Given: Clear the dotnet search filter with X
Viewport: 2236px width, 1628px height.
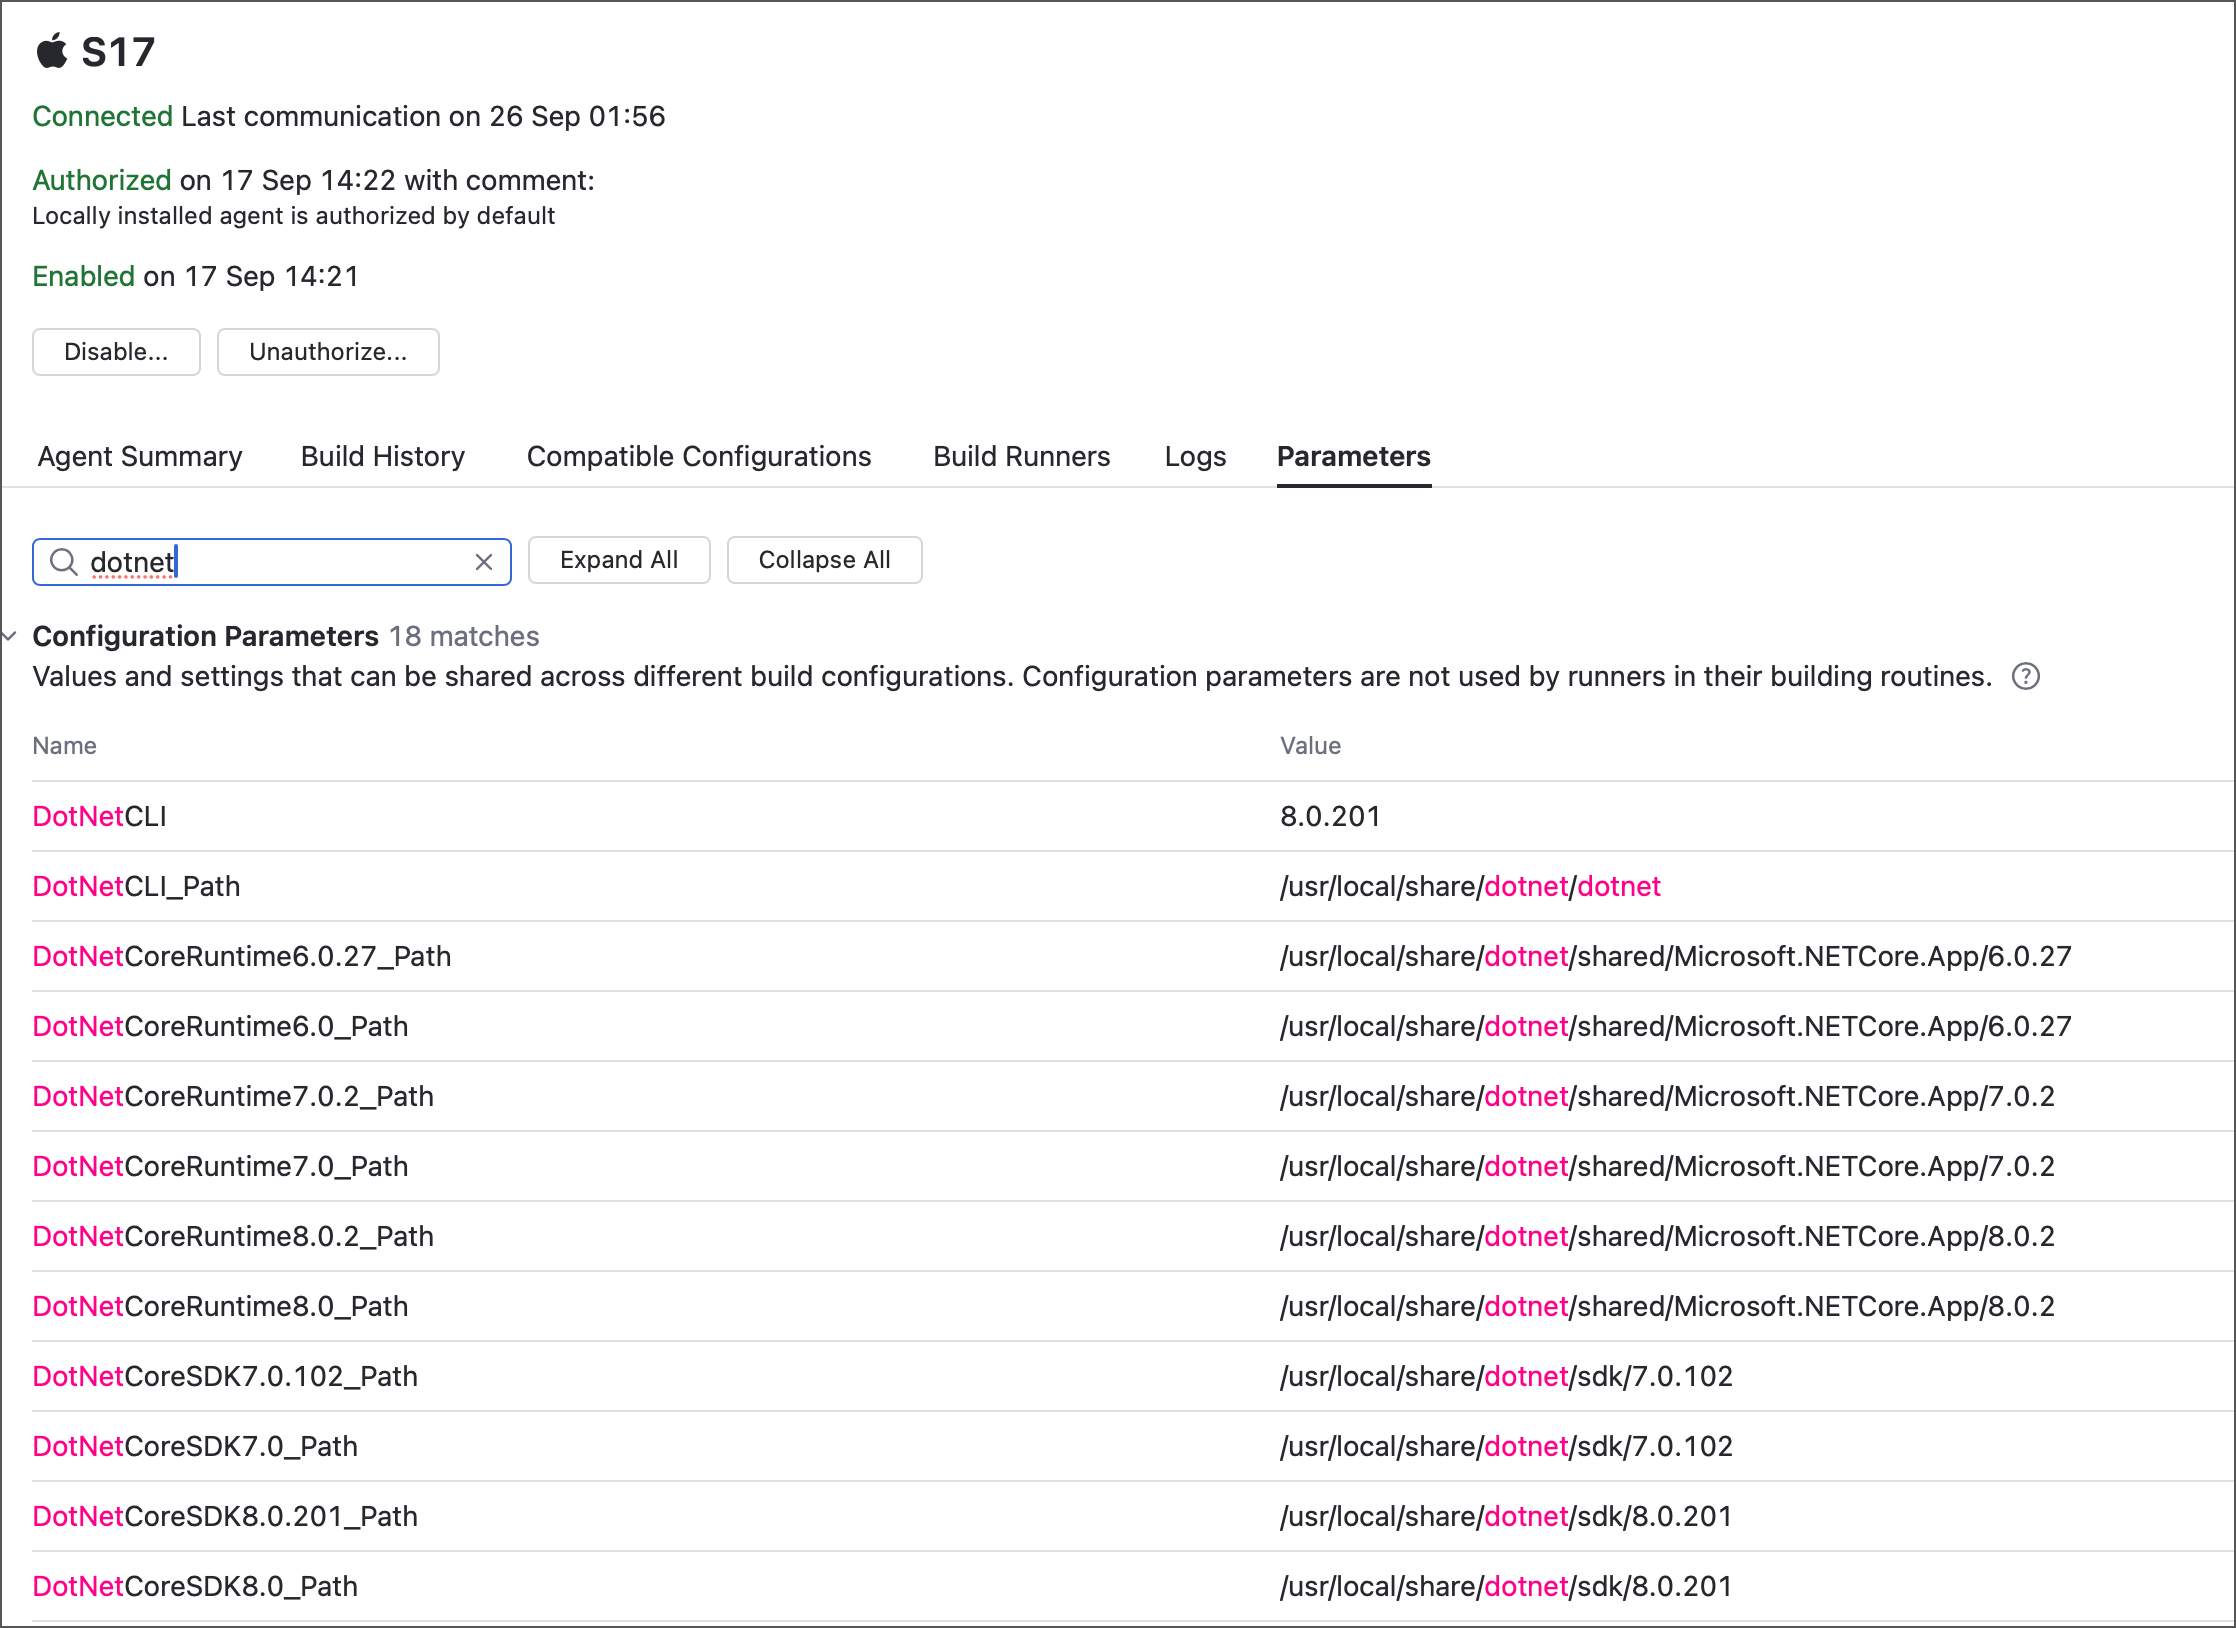Looking at the screenshot, I should click(x=484, y=562).
